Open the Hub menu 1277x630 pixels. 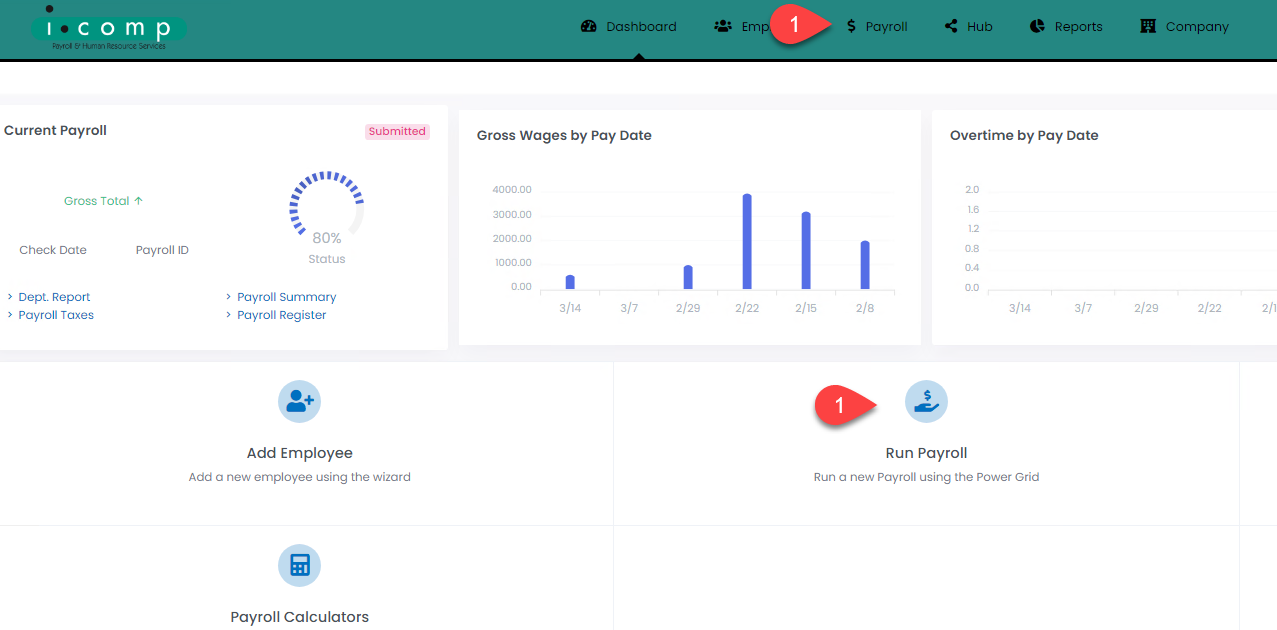[x=968, y=27]
